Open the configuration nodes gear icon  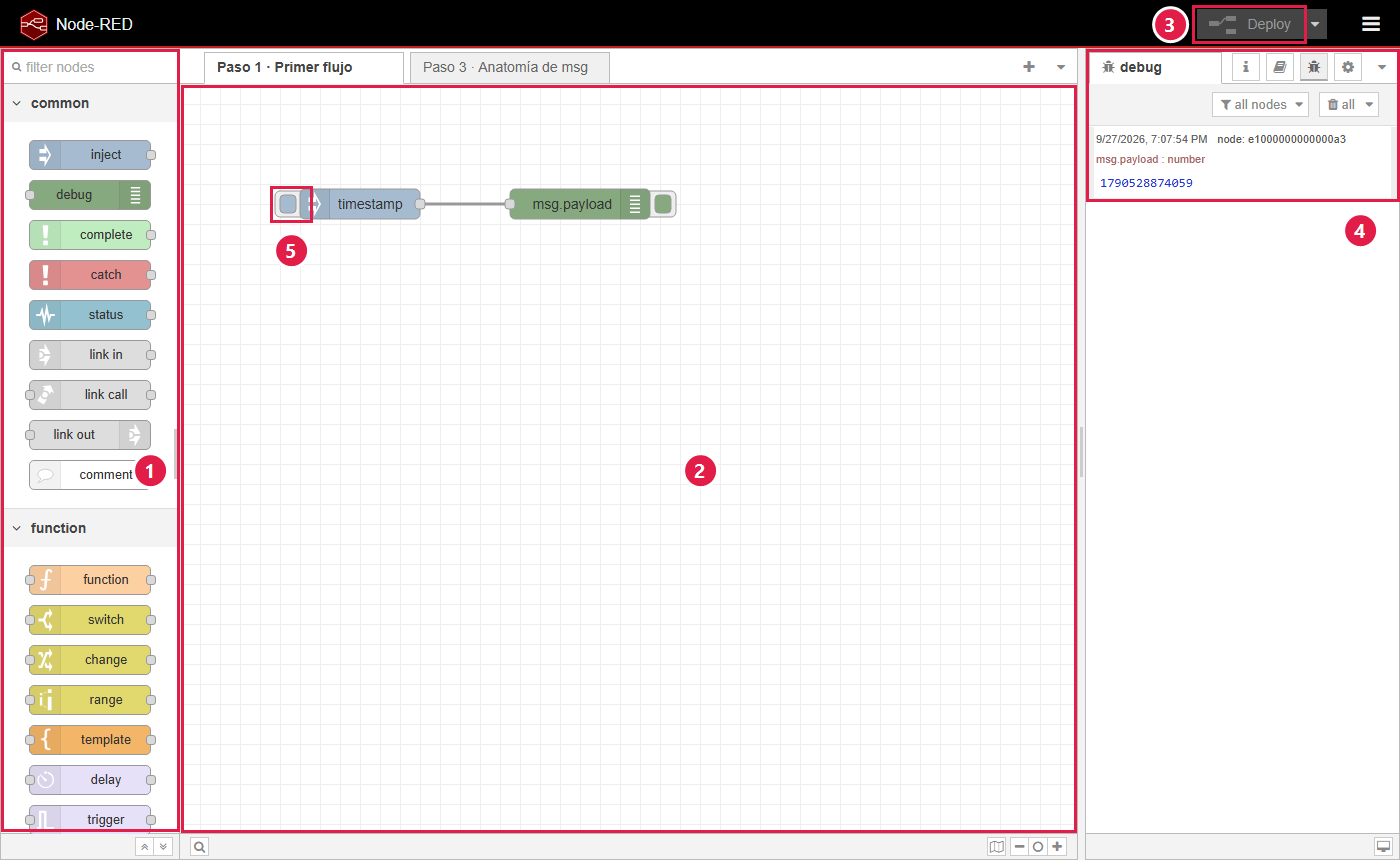[1348, 67]
